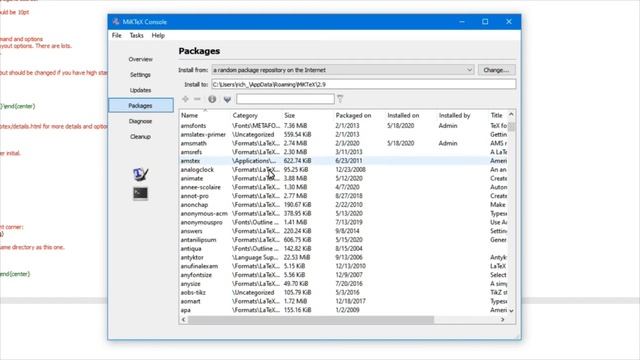The width and height of the screenshot is (640, 360).
Task: Click the horizontal scrollbar left arrow
Action: point(184,320)
